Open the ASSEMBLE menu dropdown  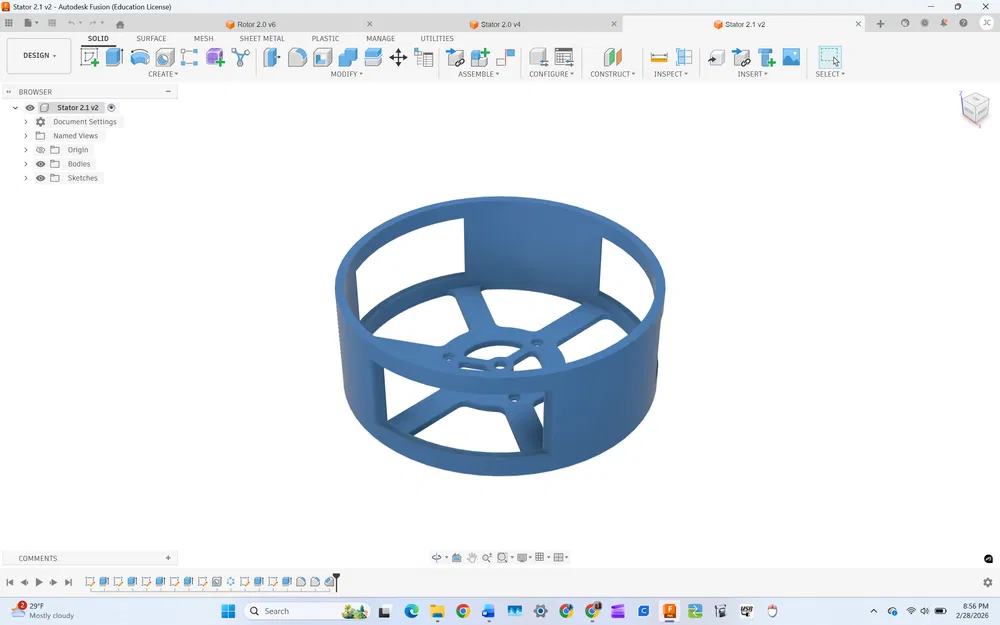478,74
